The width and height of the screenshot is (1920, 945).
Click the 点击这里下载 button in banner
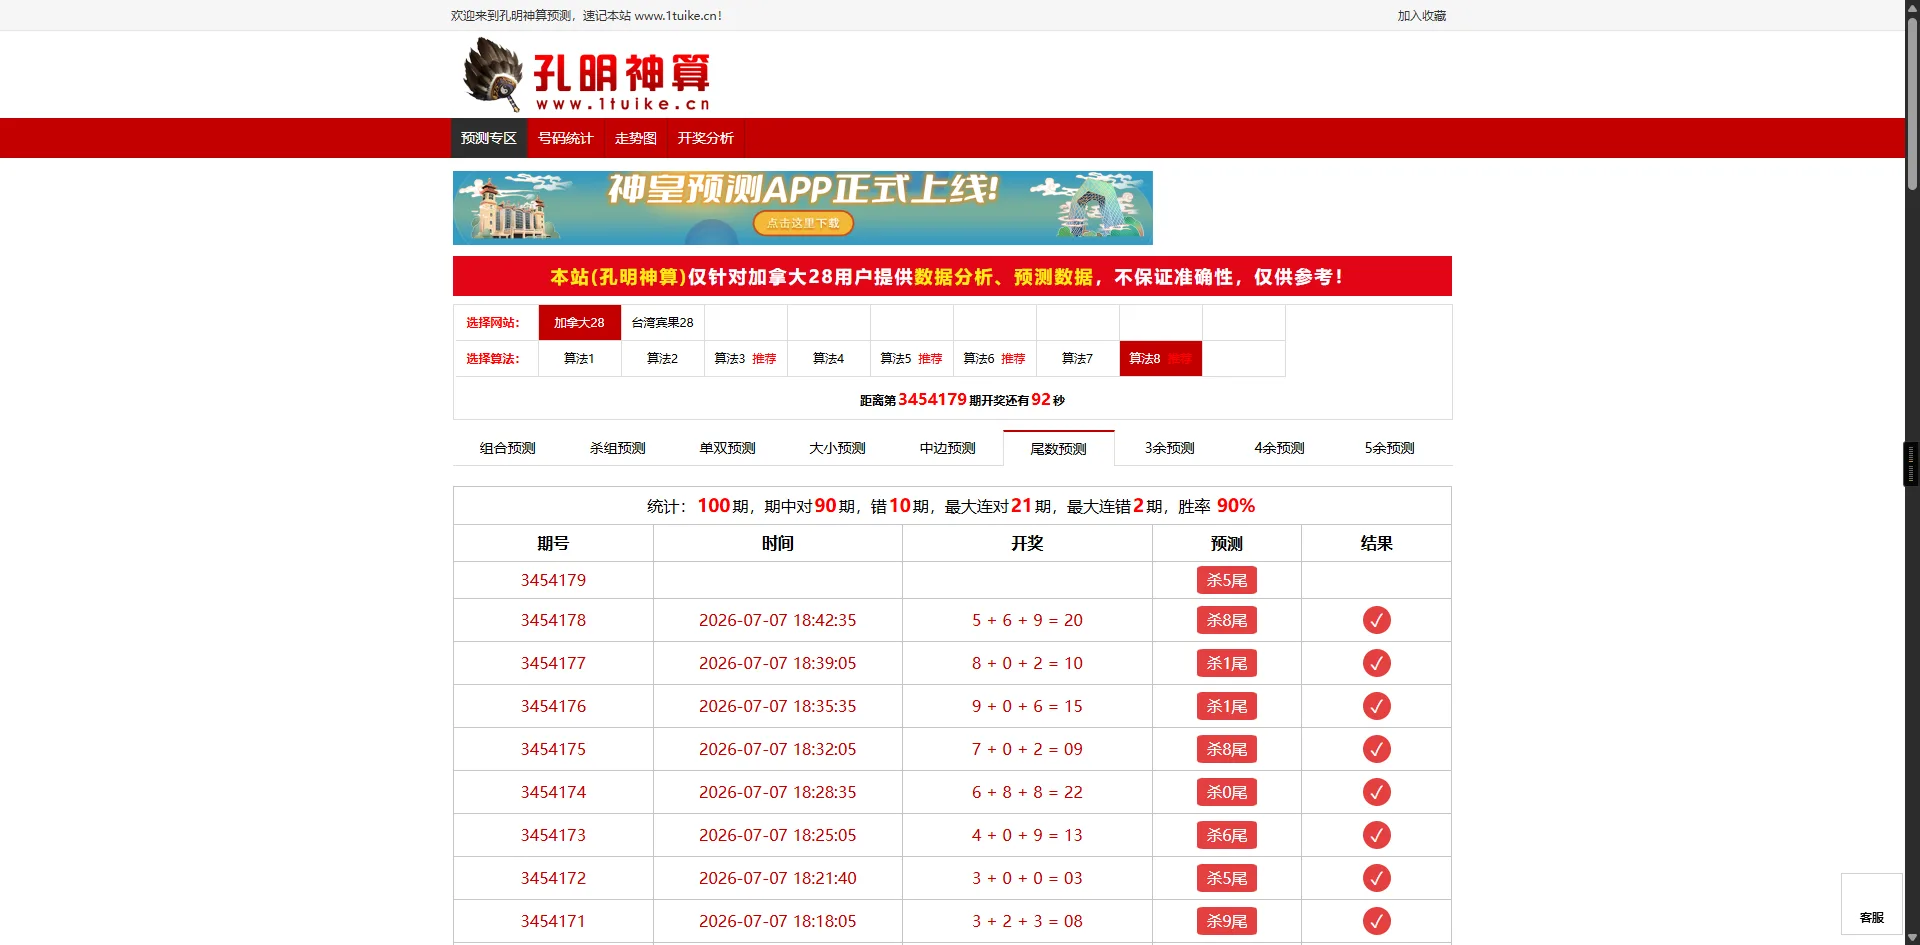803,223
